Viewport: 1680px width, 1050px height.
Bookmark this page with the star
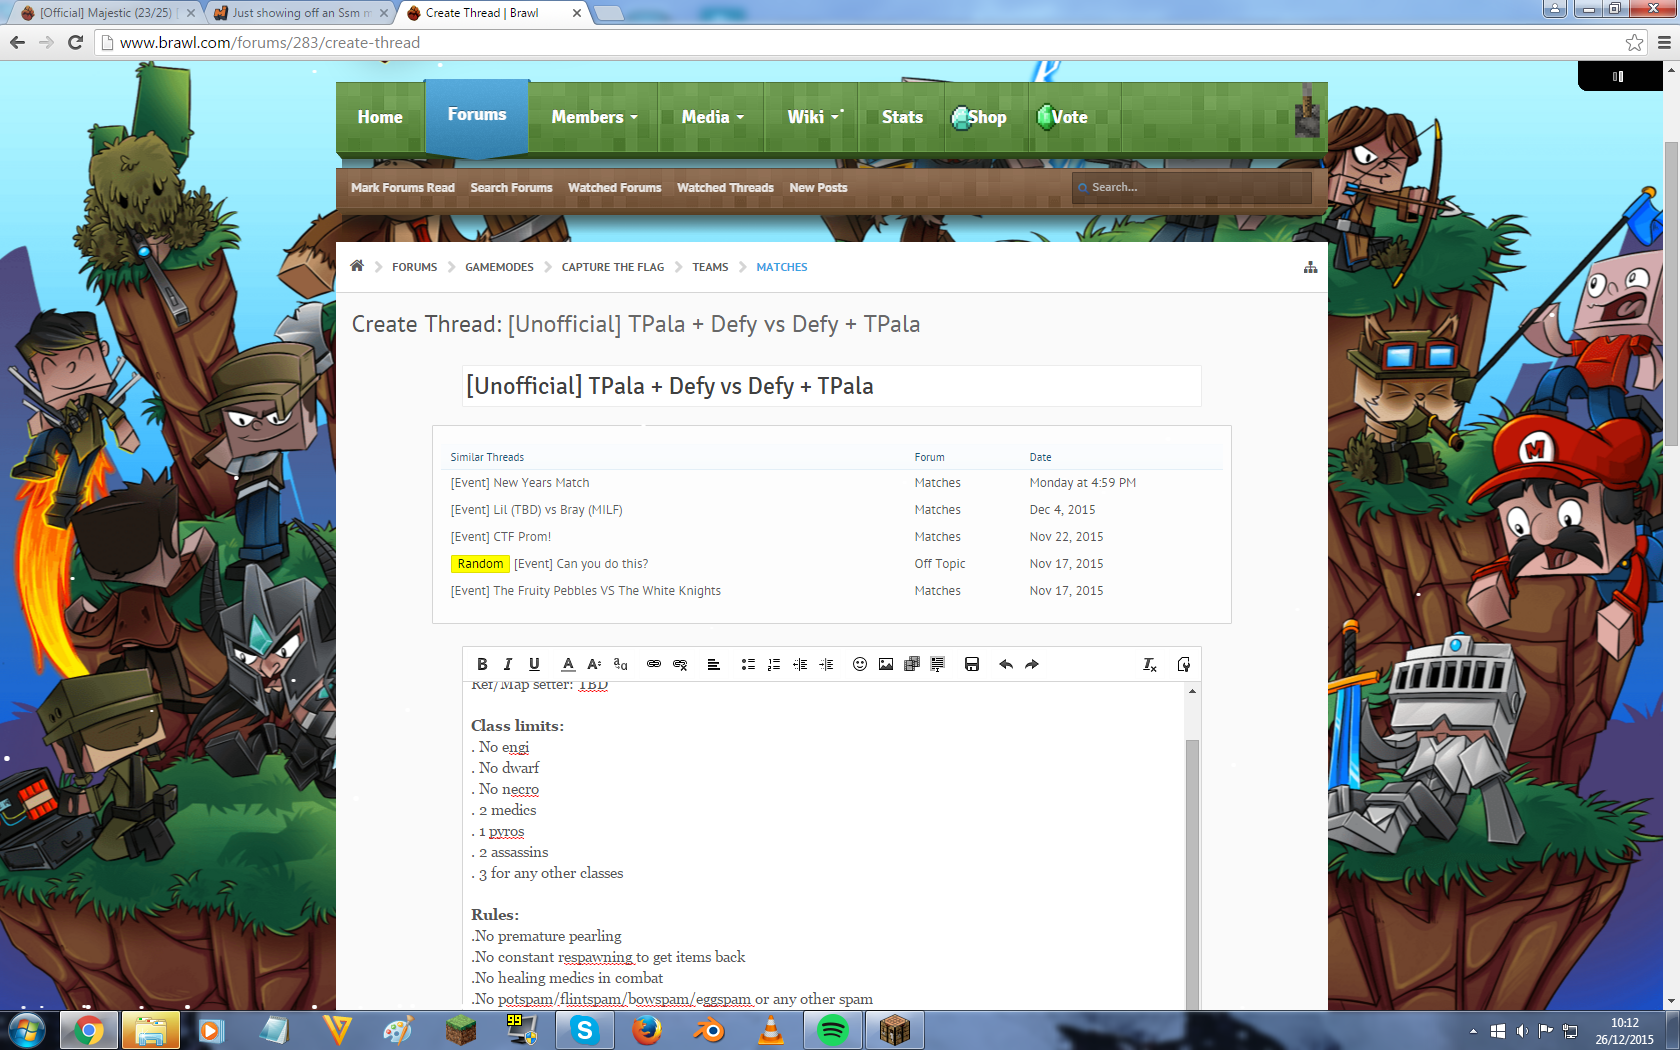coord(1634,42)
